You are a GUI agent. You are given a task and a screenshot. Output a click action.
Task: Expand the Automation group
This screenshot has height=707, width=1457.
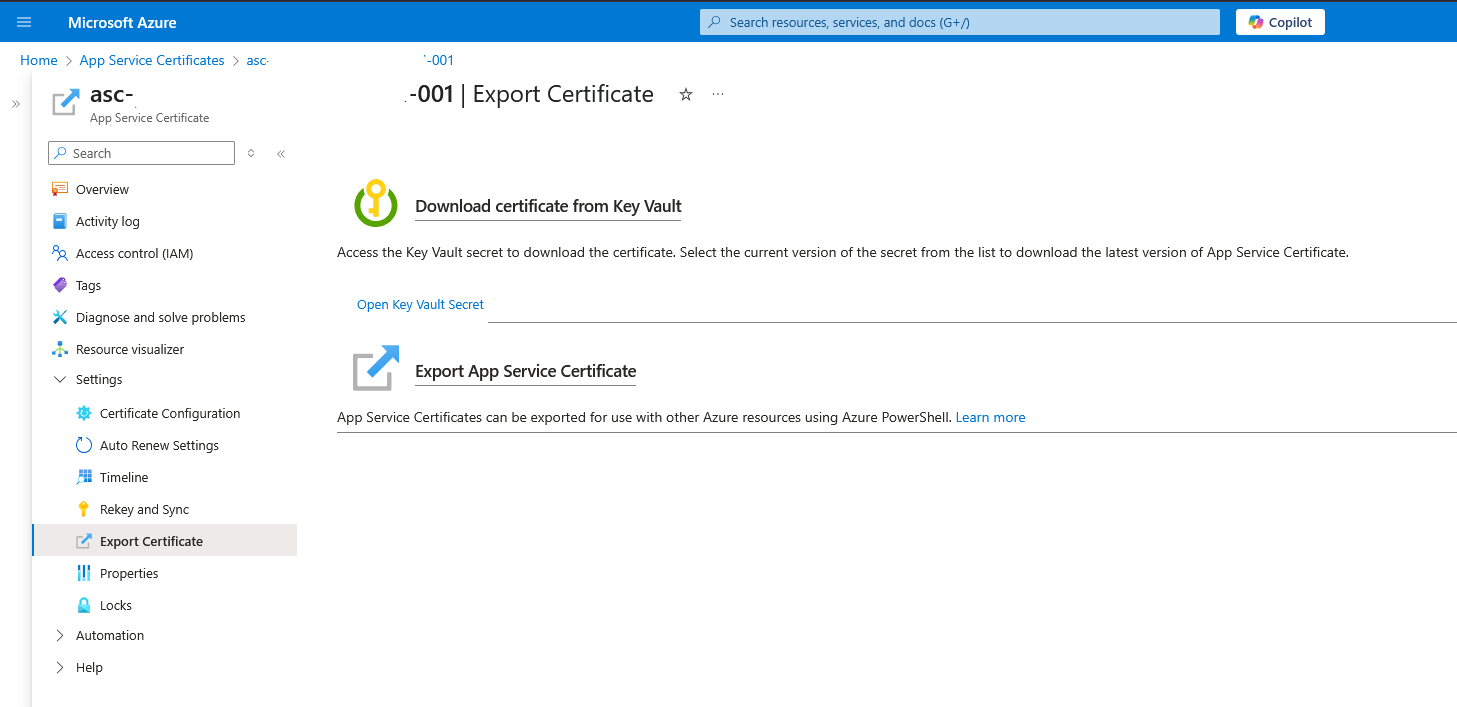coord(60,636)
